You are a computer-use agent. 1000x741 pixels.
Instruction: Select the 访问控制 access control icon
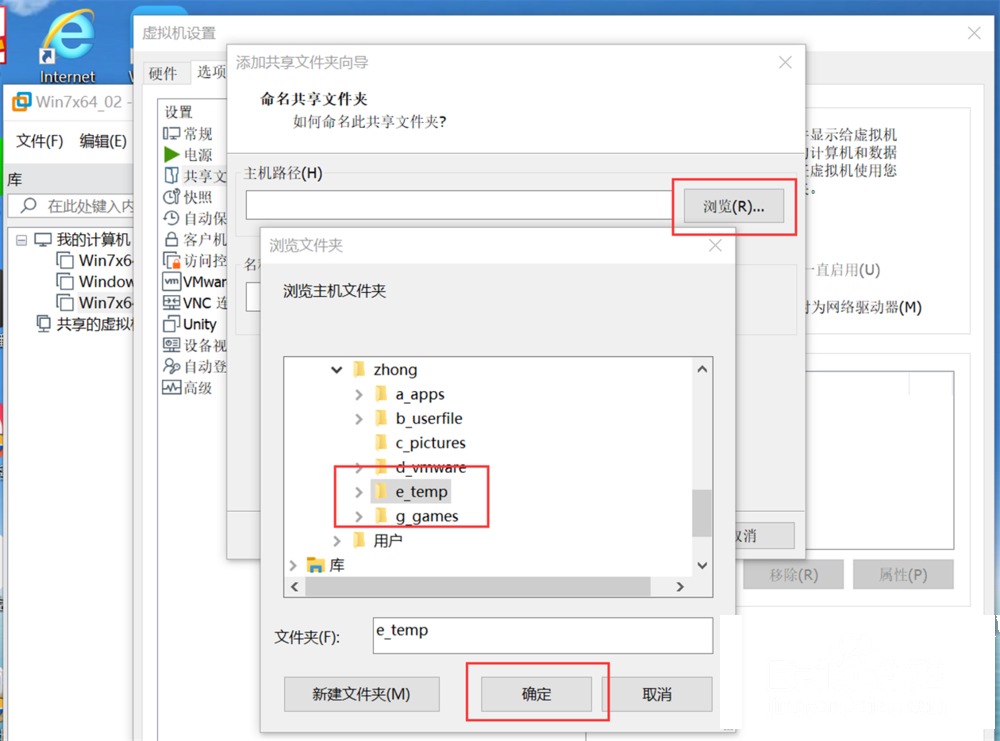click(172, 260)
